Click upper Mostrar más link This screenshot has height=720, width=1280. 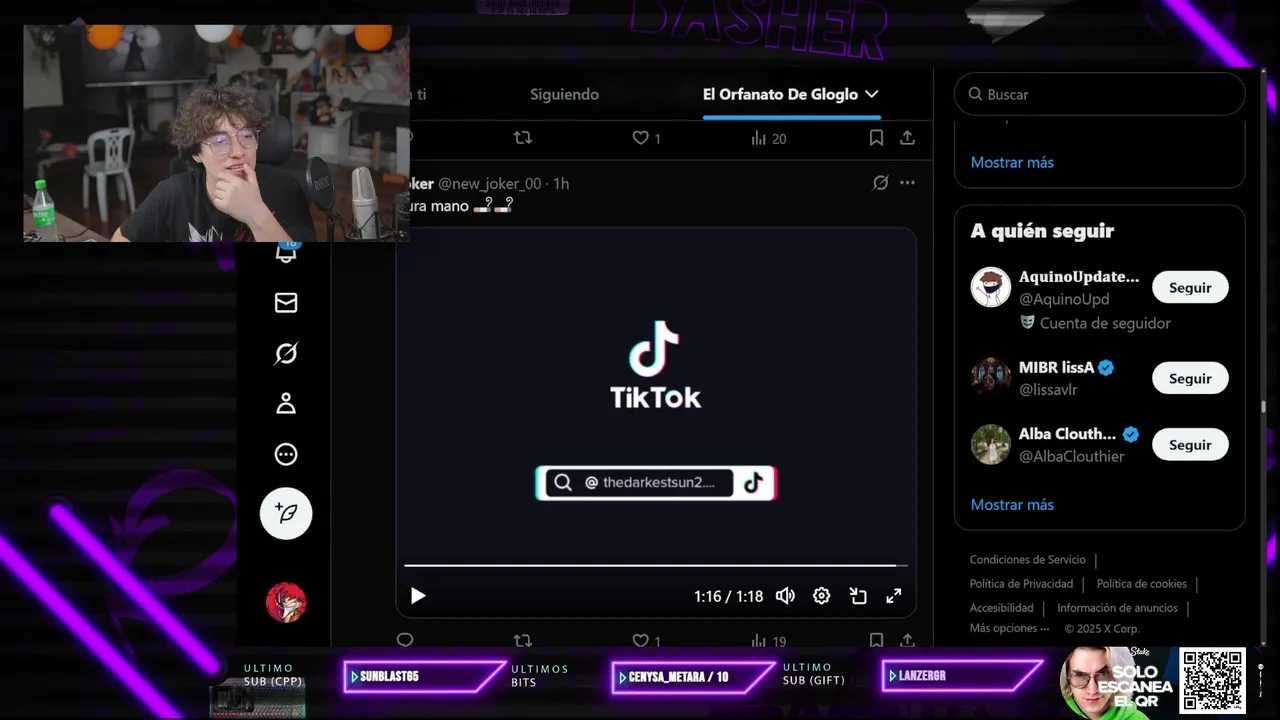(1012, 162)
